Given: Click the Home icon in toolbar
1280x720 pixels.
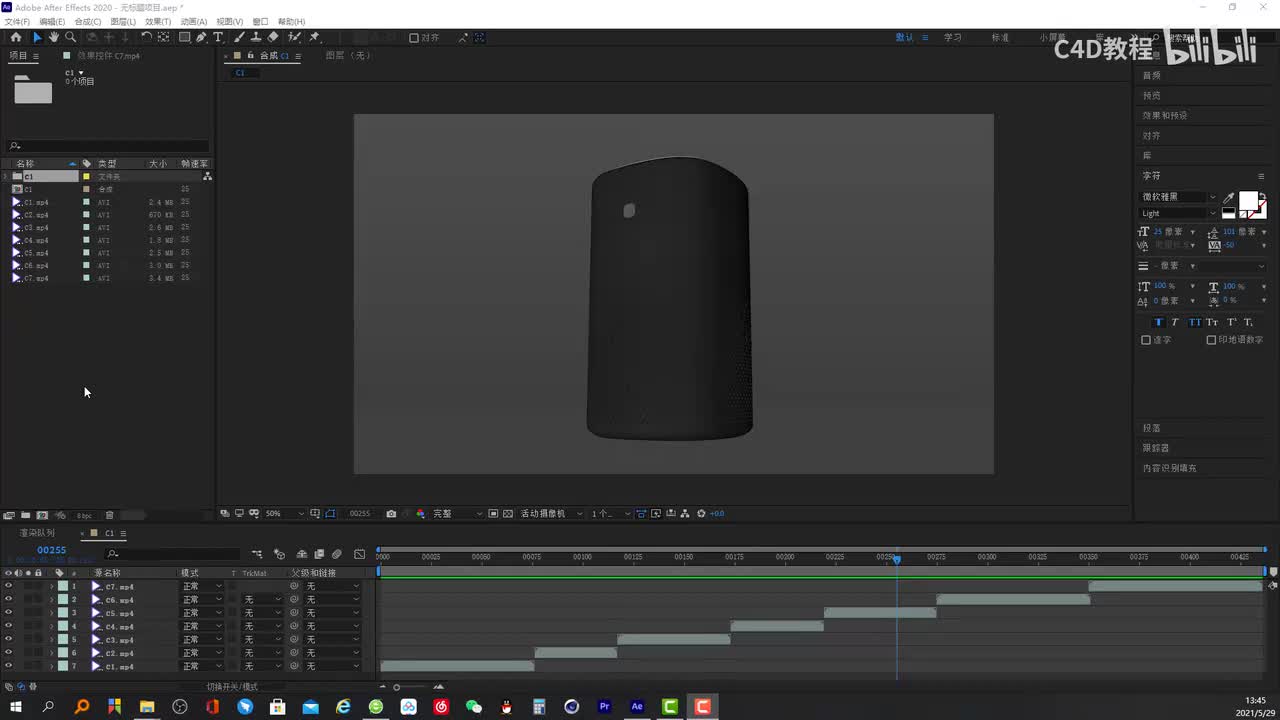Looking at the screenshot, I should 15,37.
